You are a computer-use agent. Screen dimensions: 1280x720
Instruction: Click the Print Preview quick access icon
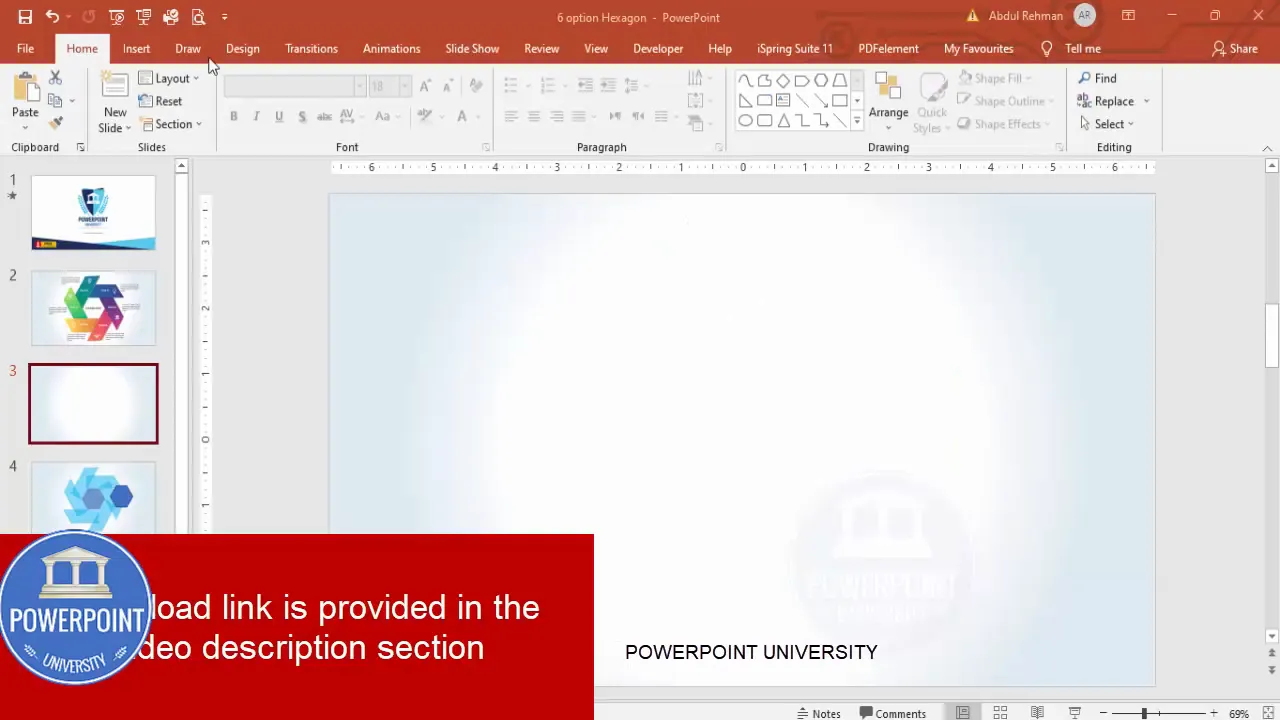198,17
